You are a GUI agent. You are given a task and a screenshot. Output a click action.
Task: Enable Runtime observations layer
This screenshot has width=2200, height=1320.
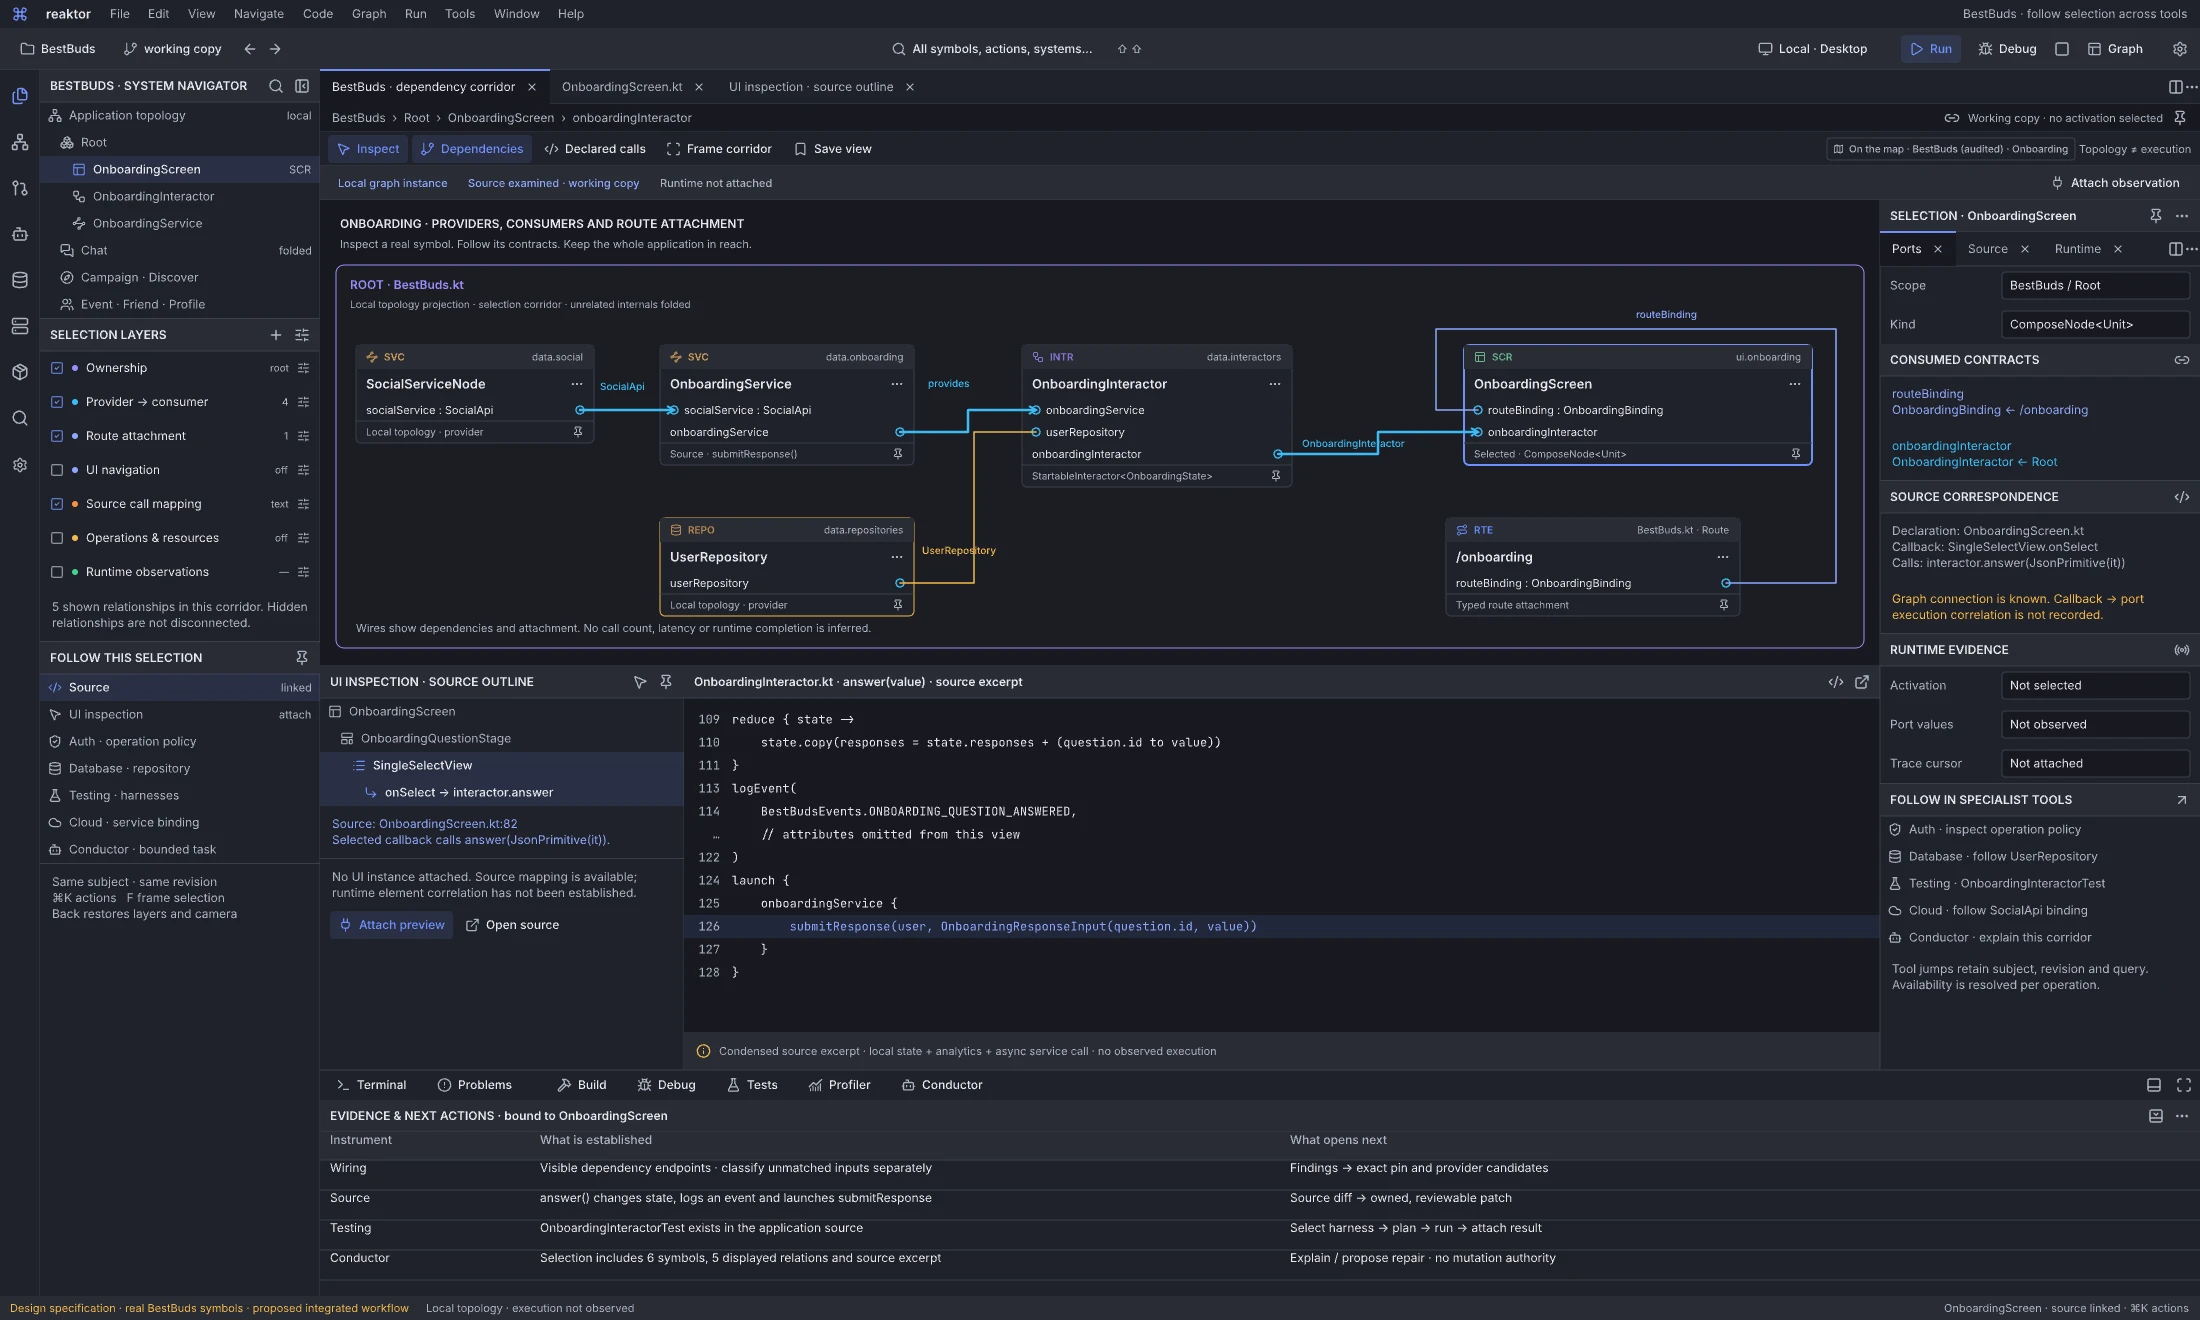tap(57, 572)
